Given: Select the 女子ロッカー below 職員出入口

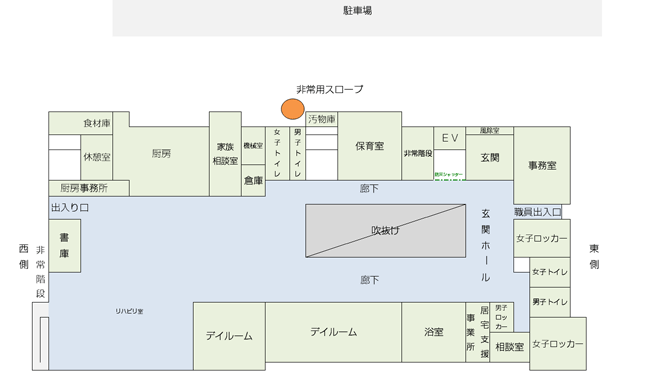Looking at the screenshot, I should pos(542,238).
